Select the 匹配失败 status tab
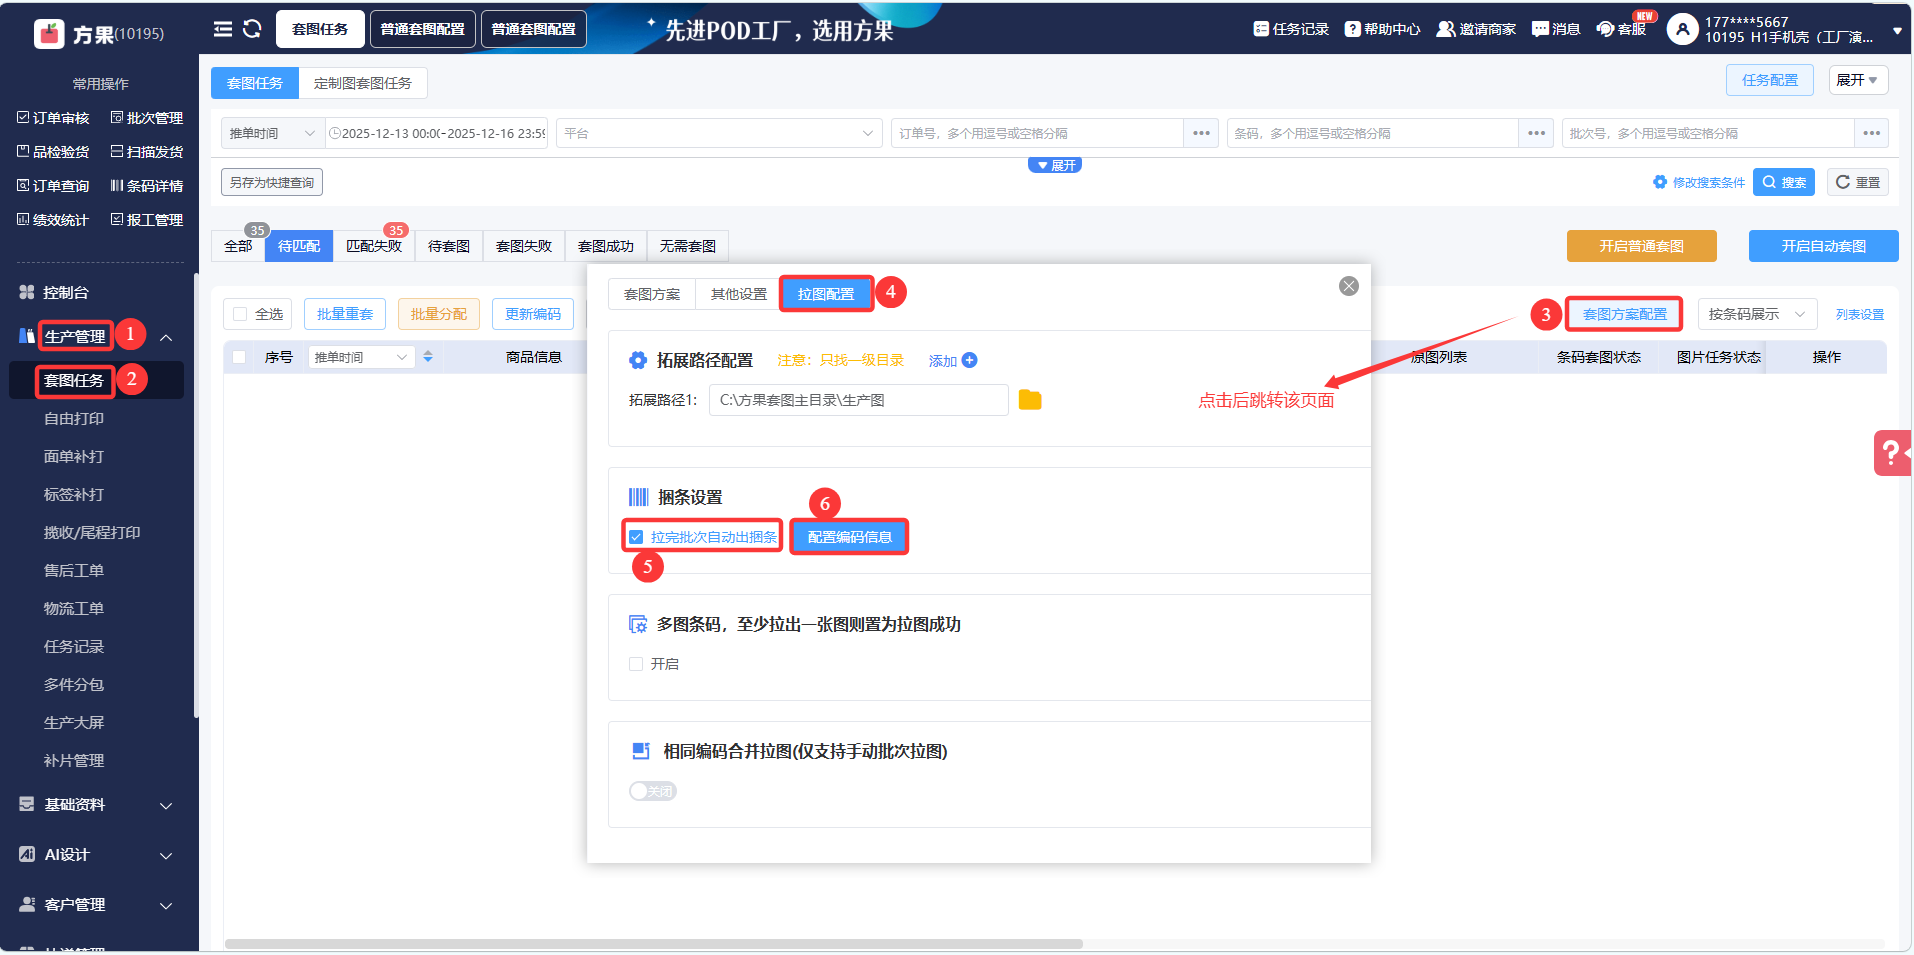The width and height of the screenshot is (1914, 955). [x=374, y=246]
